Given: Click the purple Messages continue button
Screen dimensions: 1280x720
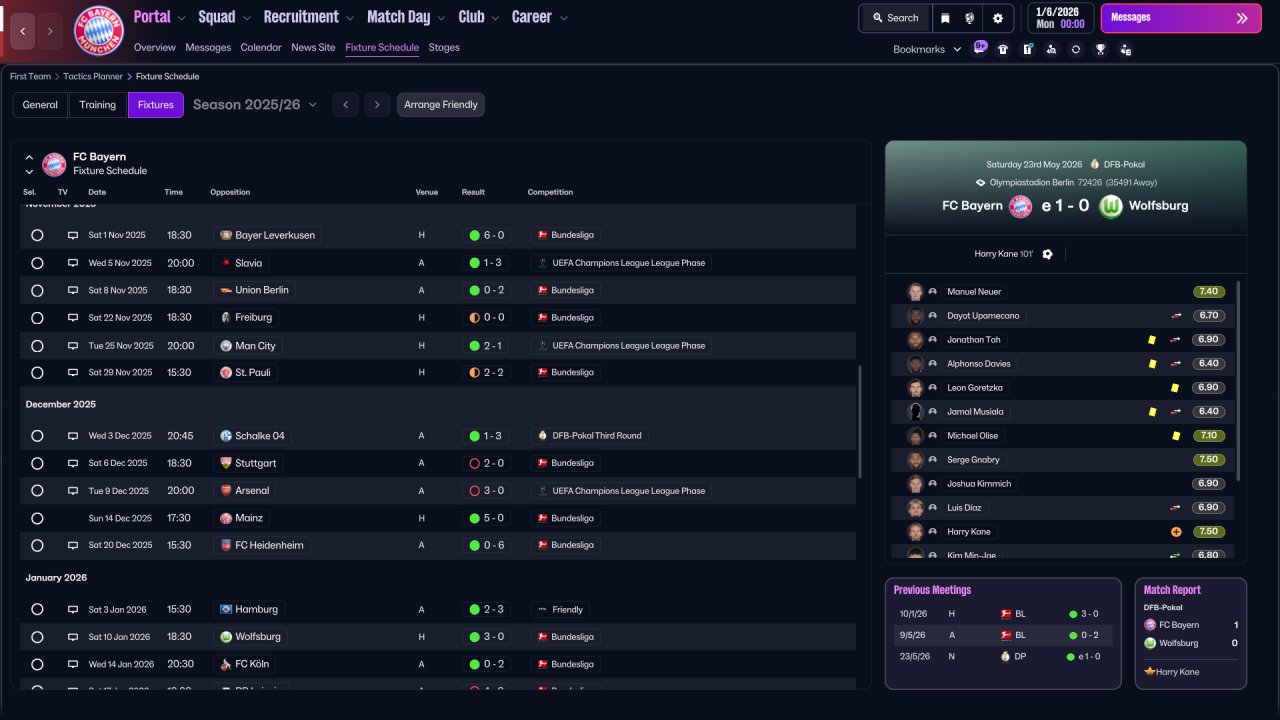Looking at the screenshot, I should tap(1181, 18).
